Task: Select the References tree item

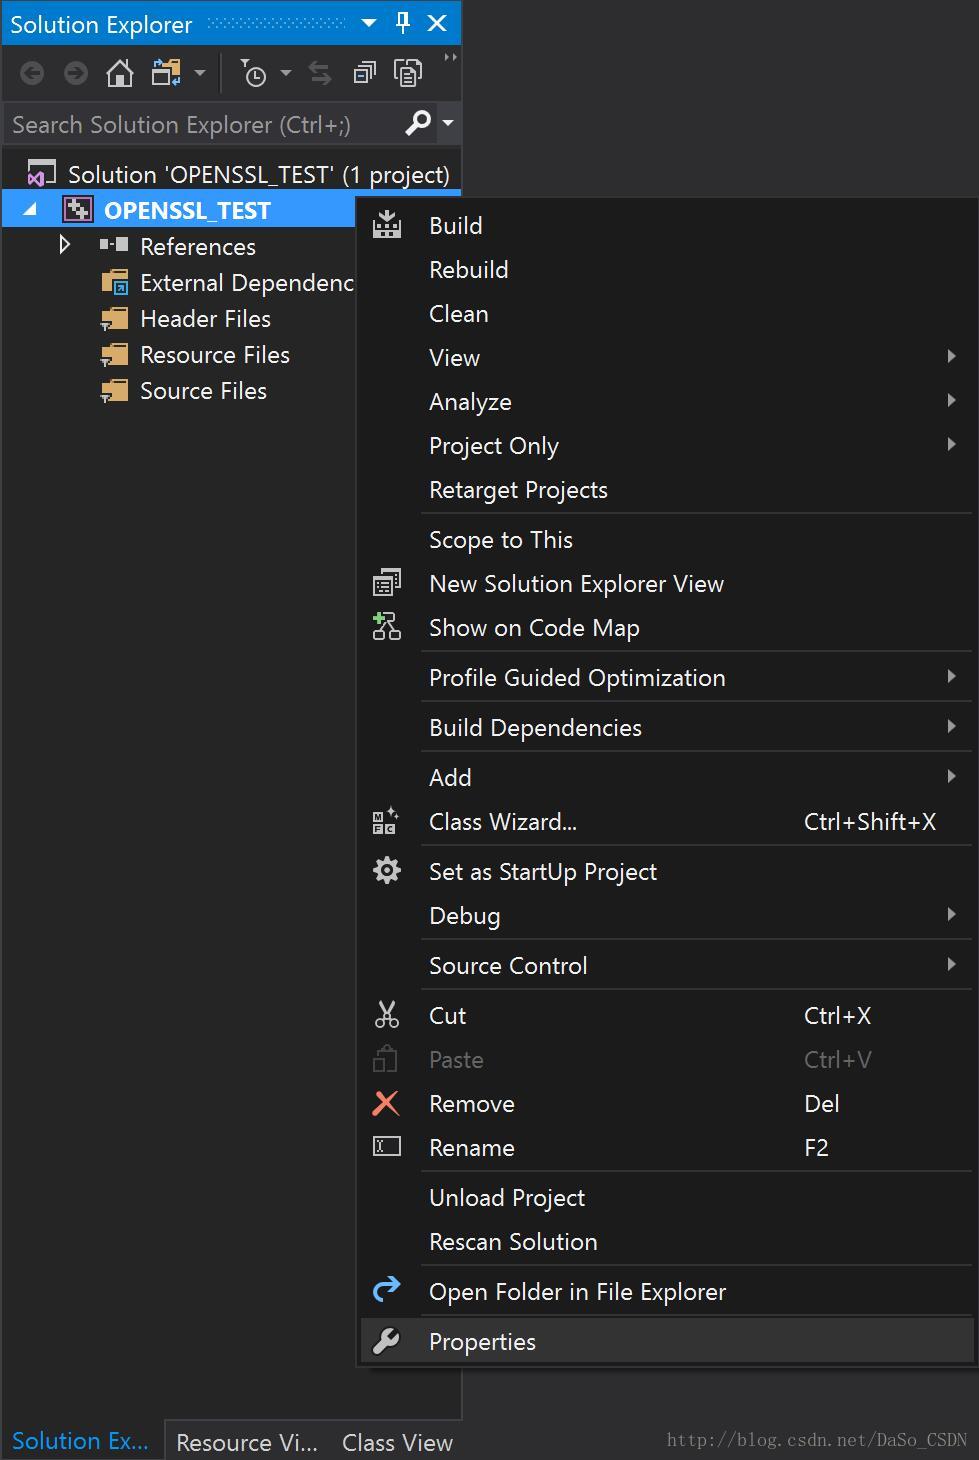Action: (x=197, y=246)
